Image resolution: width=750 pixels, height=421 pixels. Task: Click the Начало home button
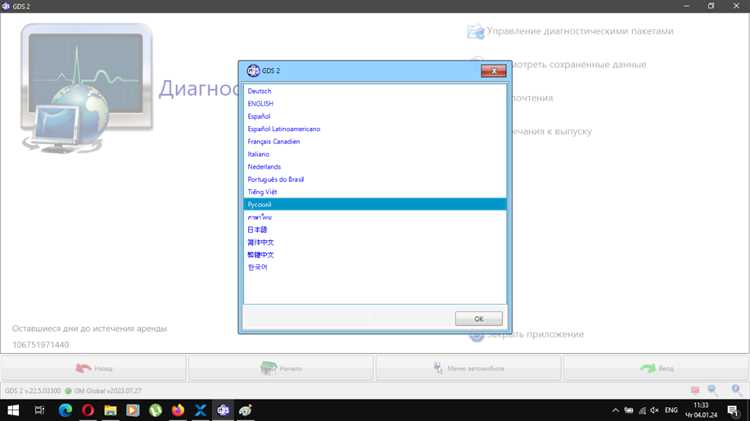[x=281, y=368]
